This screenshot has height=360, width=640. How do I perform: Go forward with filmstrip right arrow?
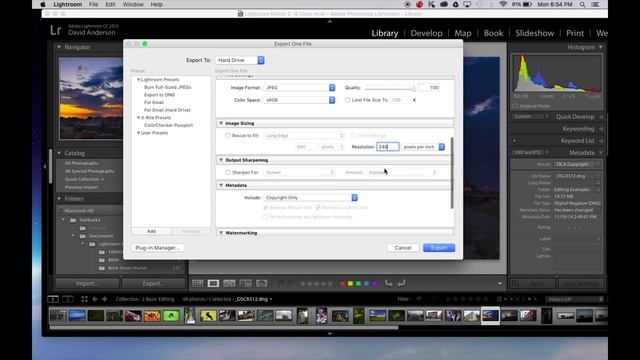pos(104,299)
